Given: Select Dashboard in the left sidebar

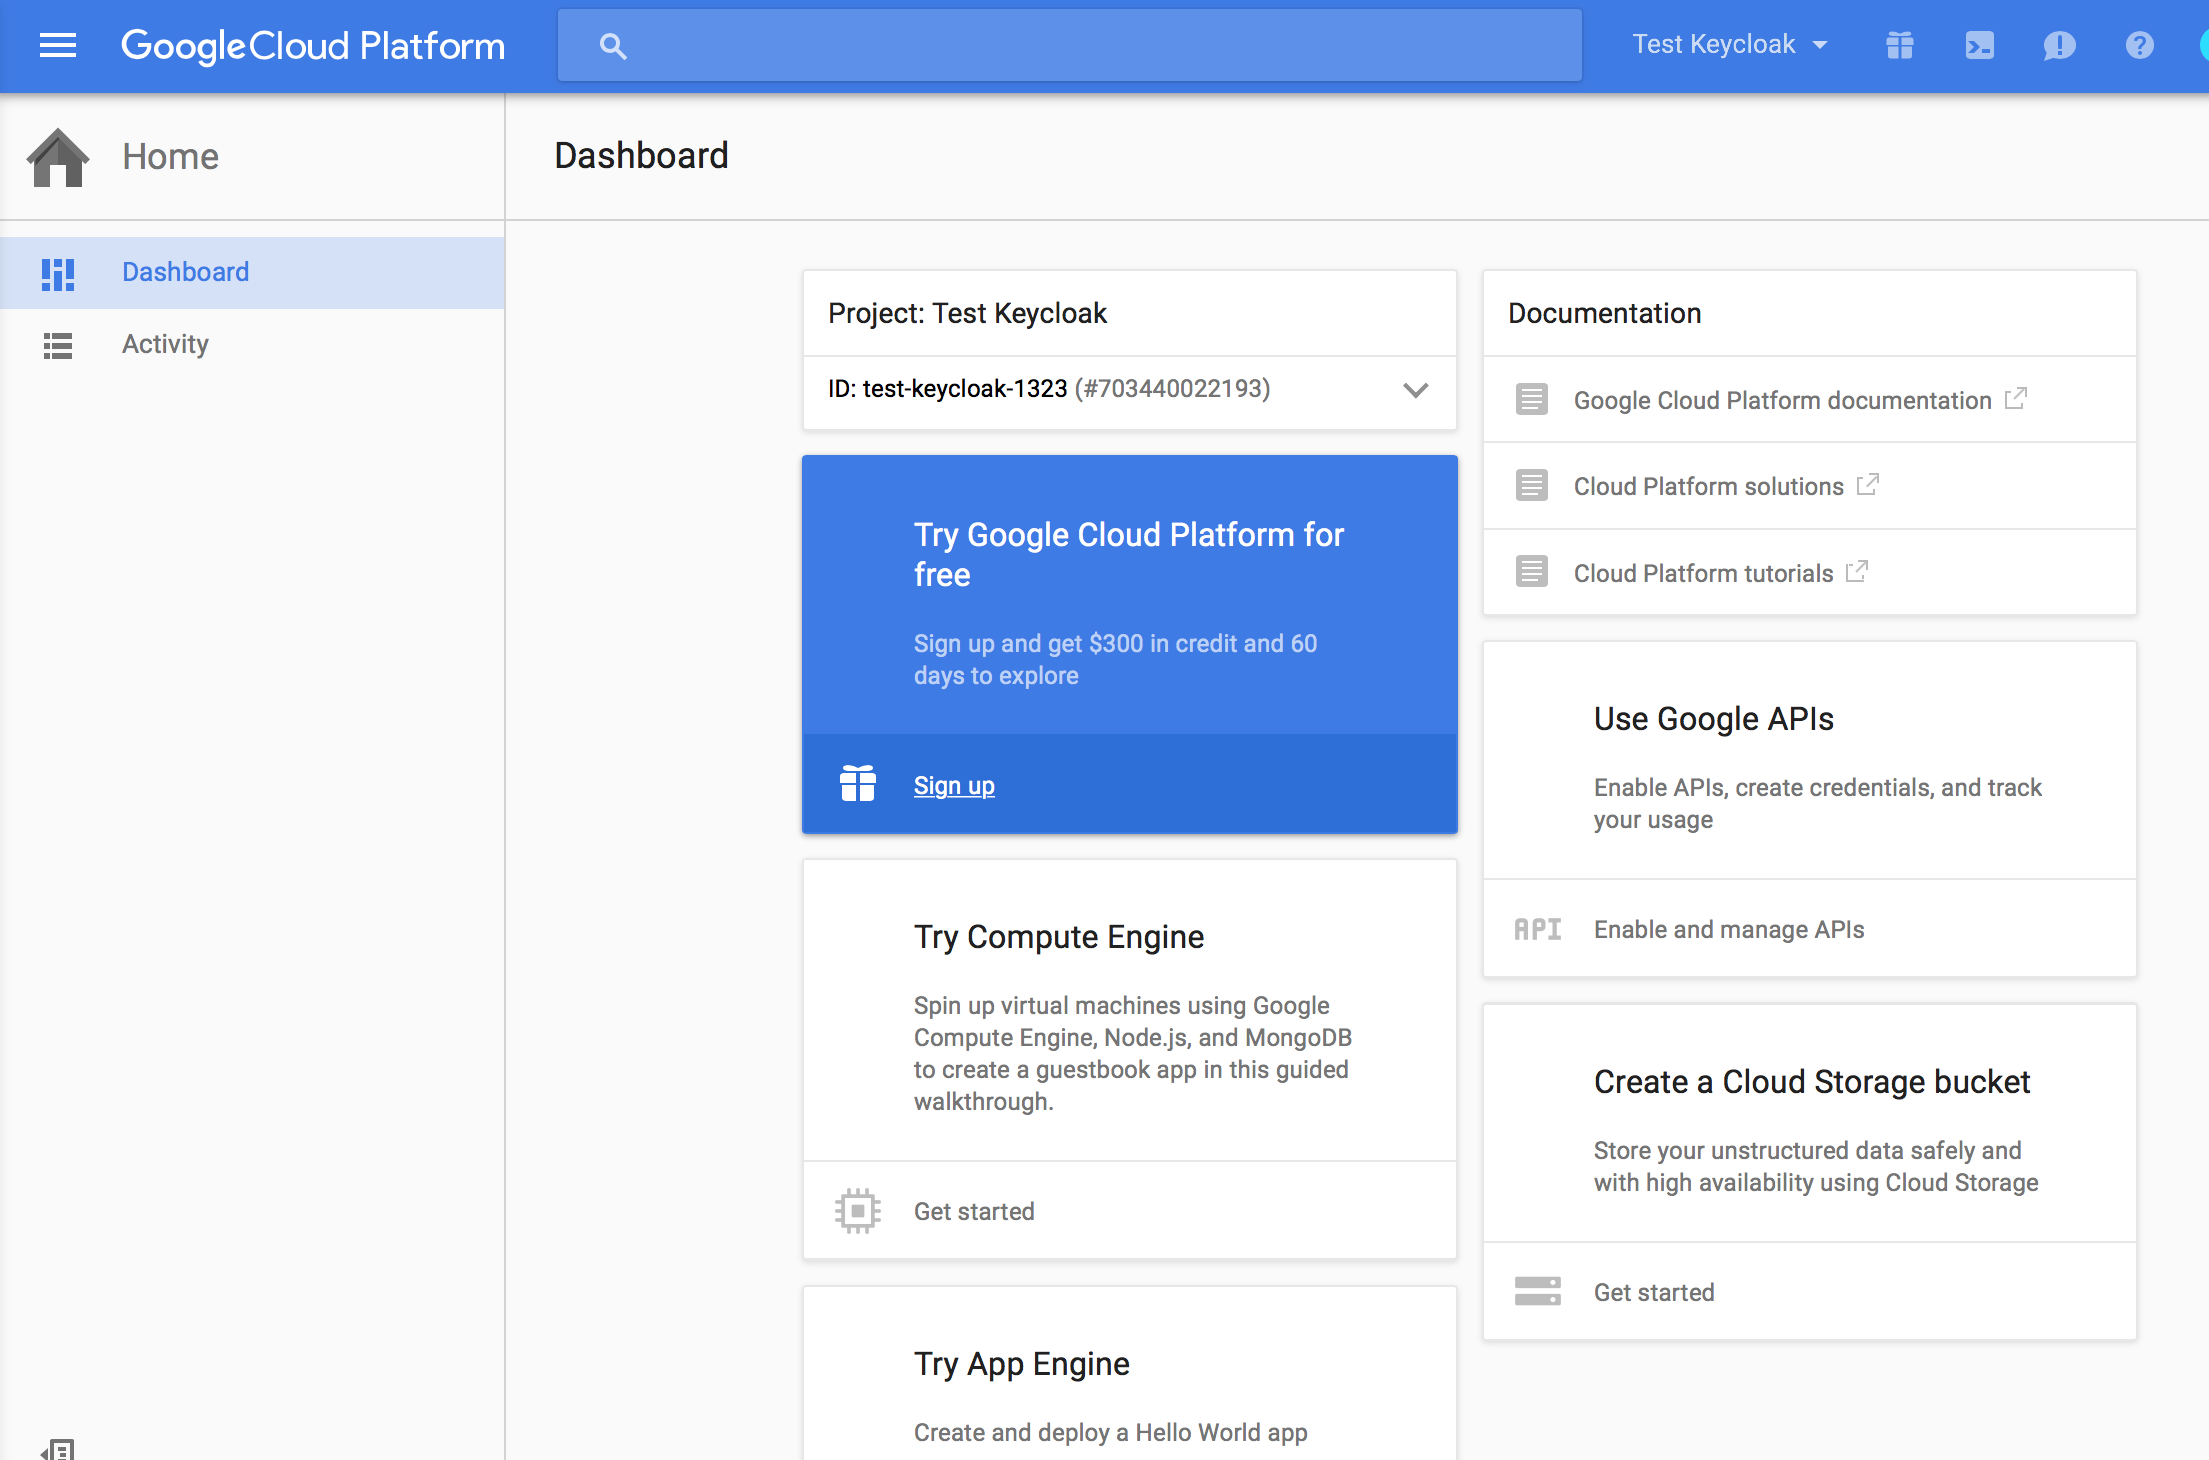Looking at the screenshot, I should coord(185,271).
